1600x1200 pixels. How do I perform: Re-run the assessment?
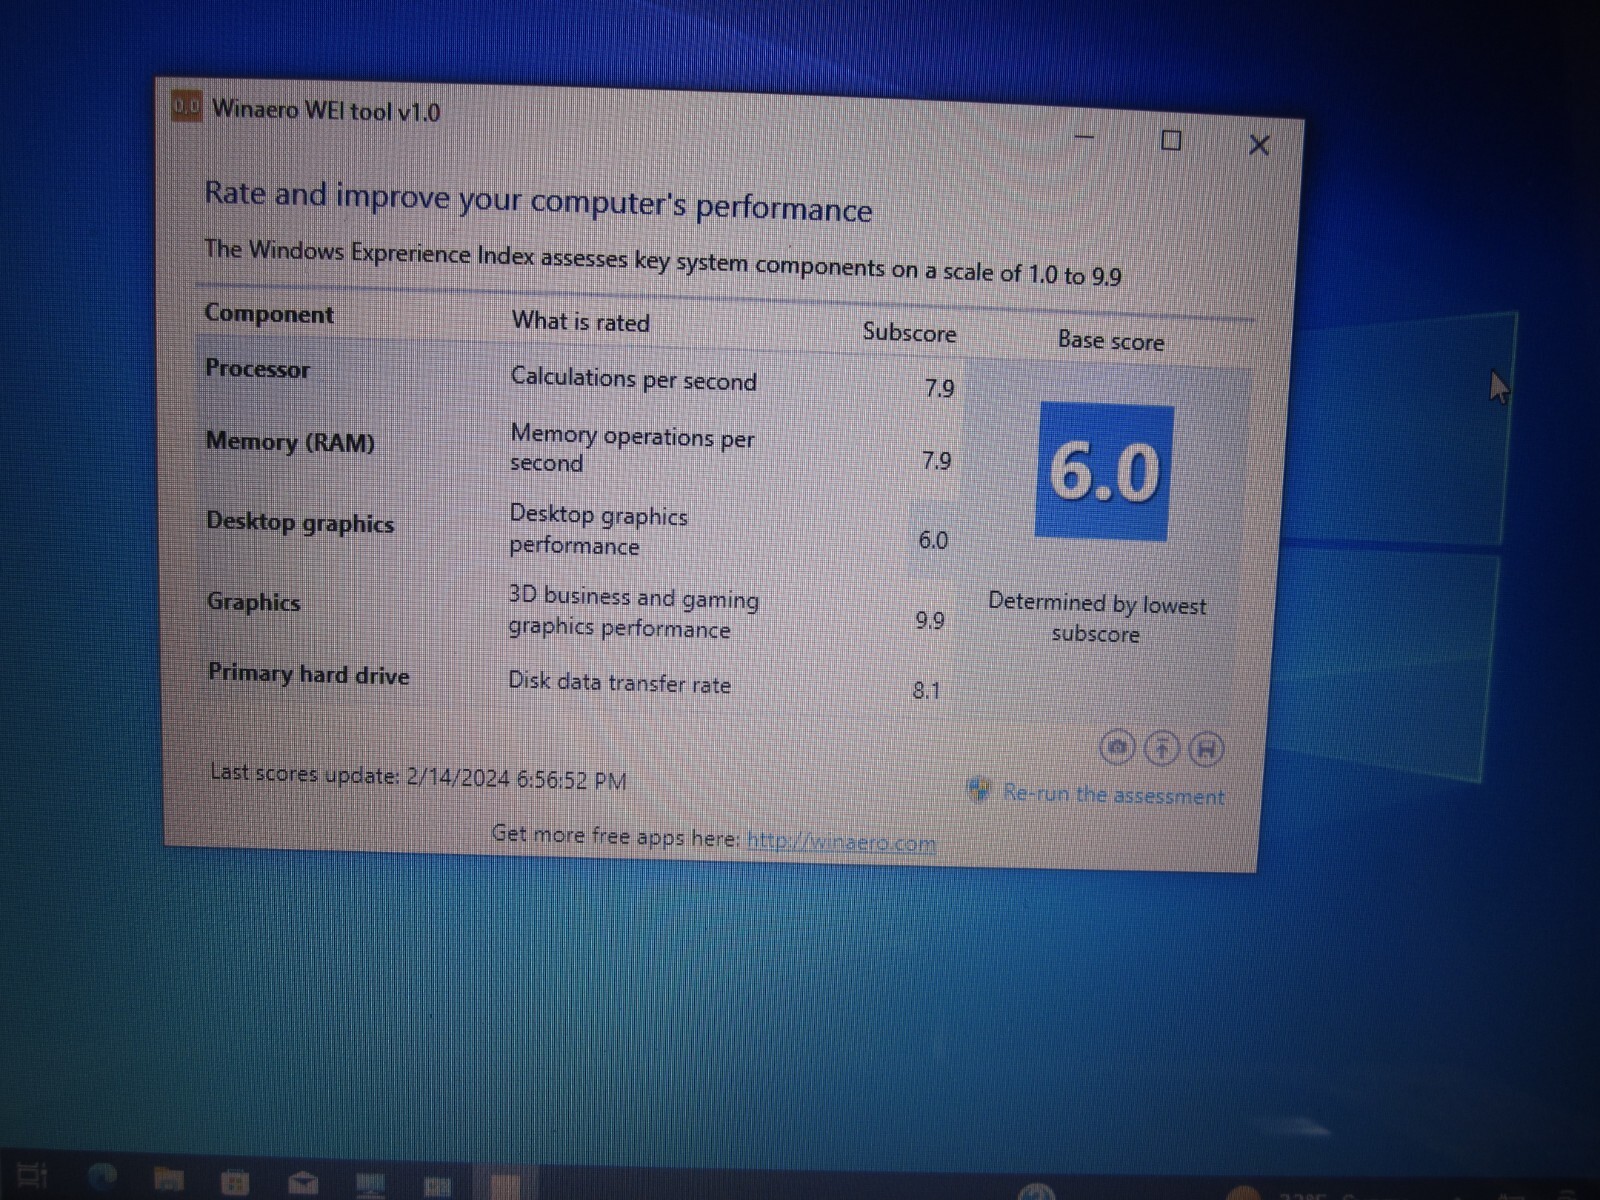pos(1113,795)
